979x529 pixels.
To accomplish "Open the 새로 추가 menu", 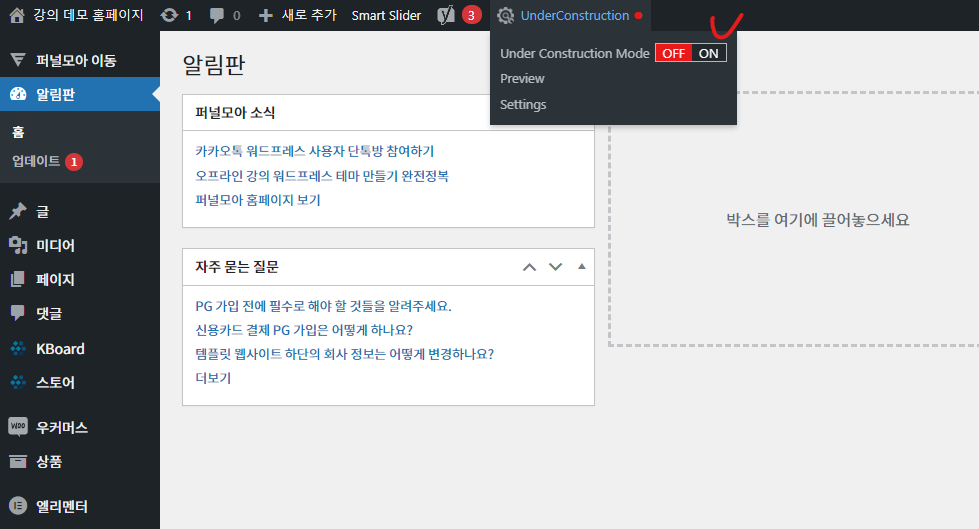I will (297, 16).
